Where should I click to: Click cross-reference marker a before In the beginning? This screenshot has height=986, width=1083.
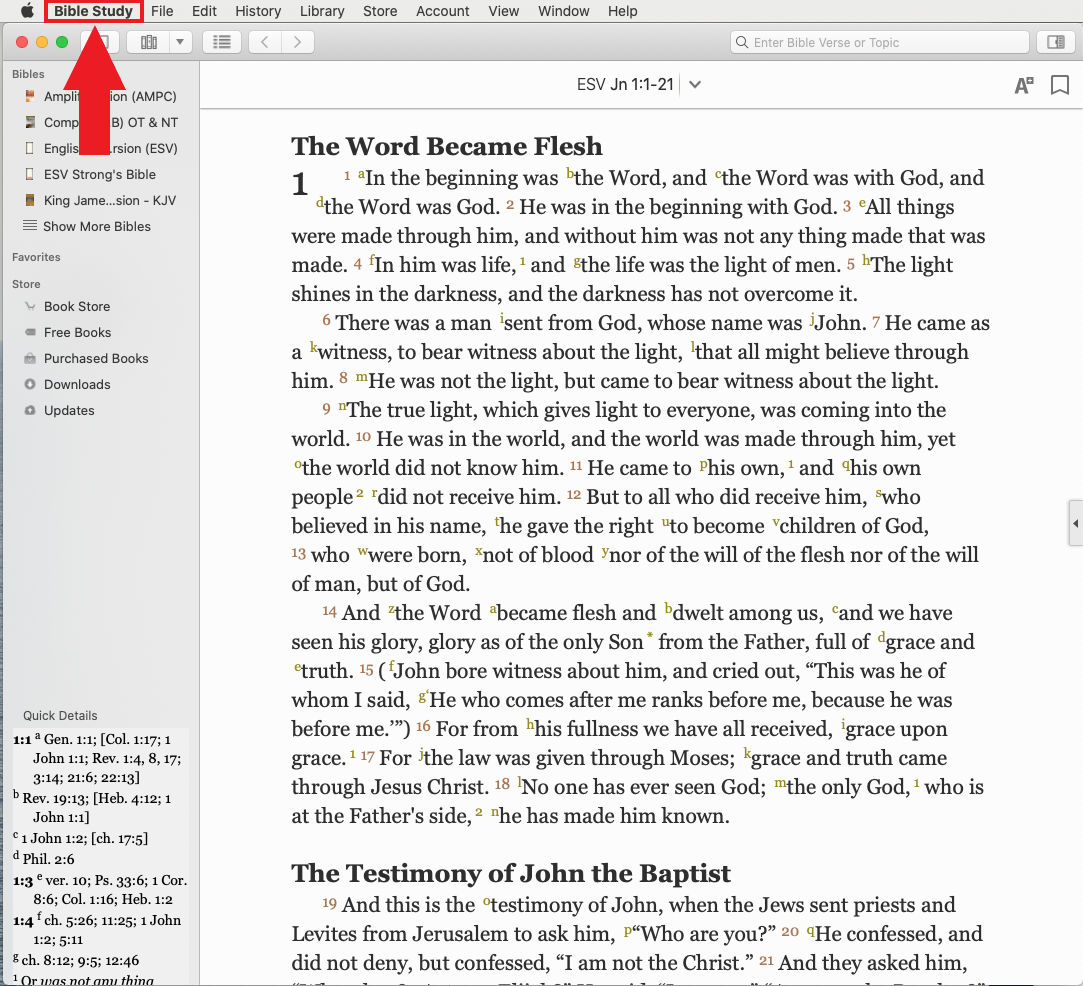point(361,175)
